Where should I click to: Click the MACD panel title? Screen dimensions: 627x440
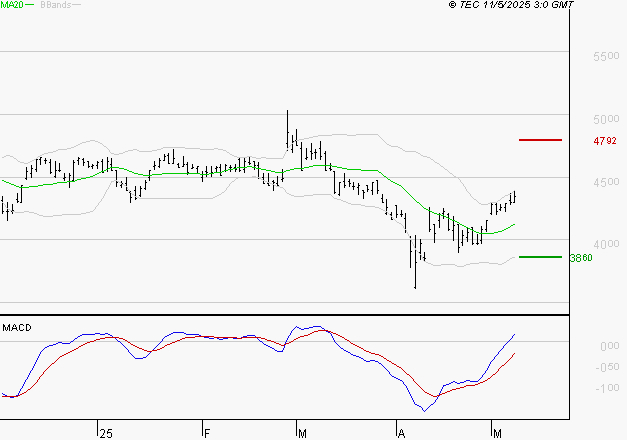17,327
